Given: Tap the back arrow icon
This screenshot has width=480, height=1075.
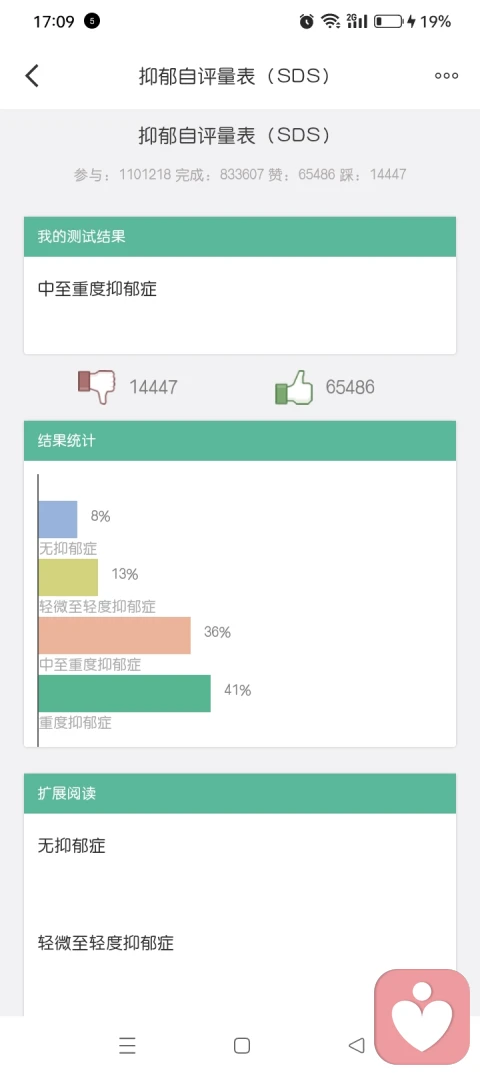Looking at the screenshot, I should [32, 76].
